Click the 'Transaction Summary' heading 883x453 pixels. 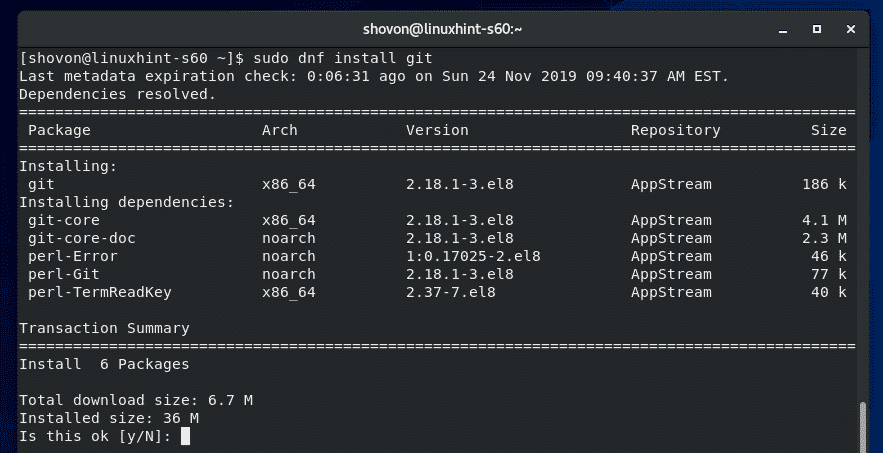pyautogui.click(x=104, y=328)
